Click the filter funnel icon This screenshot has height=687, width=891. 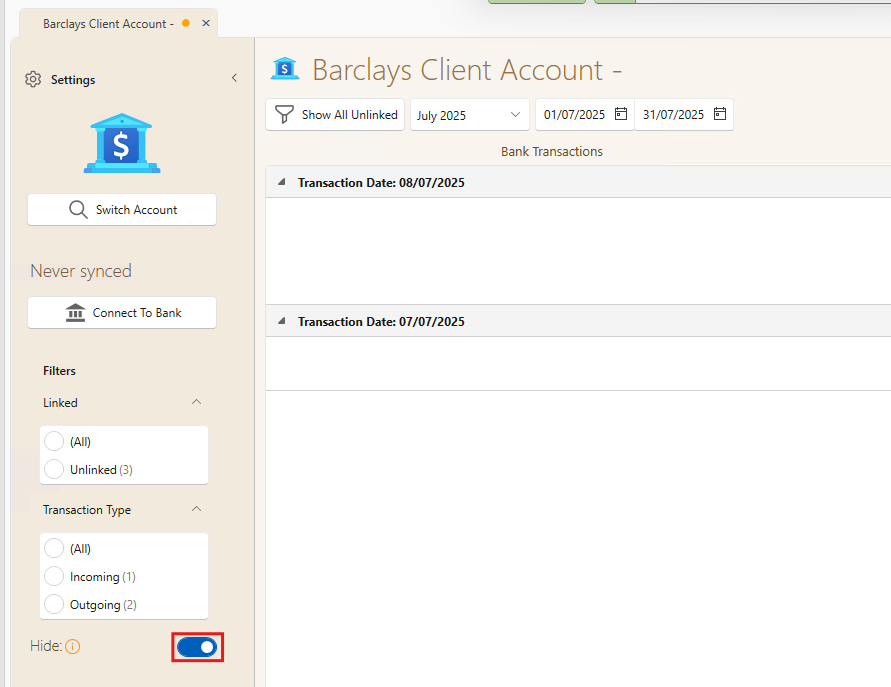pyautogui.click(x=284, y=115)
